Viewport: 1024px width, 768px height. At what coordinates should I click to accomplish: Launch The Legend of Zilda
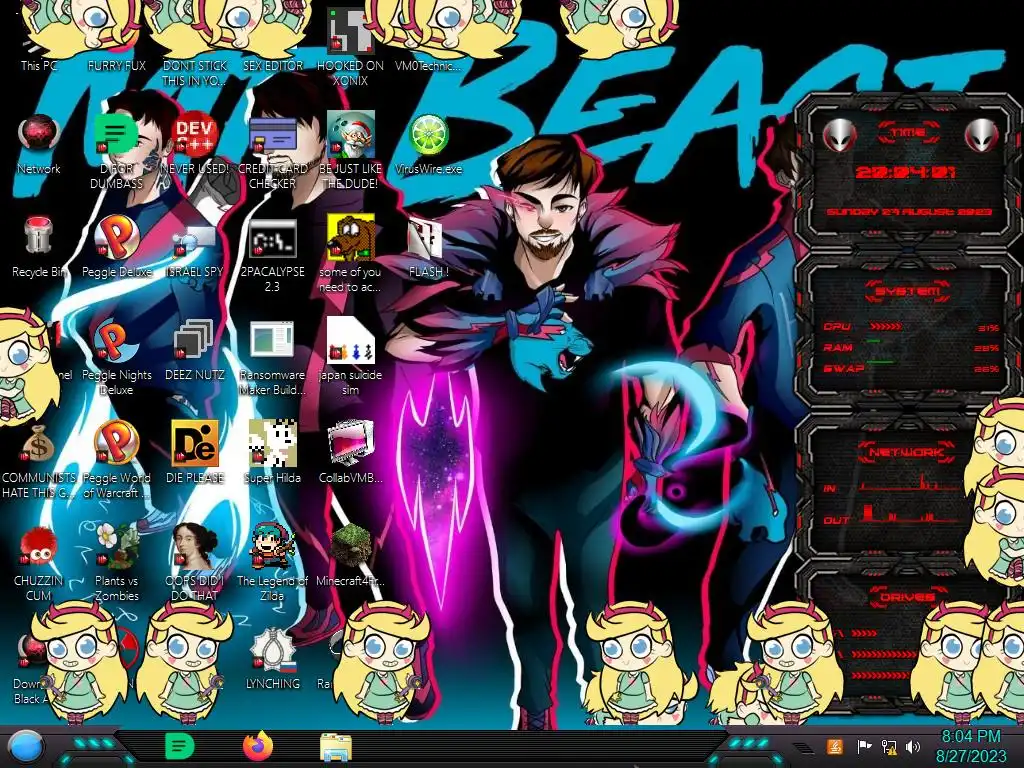point(272,546)
